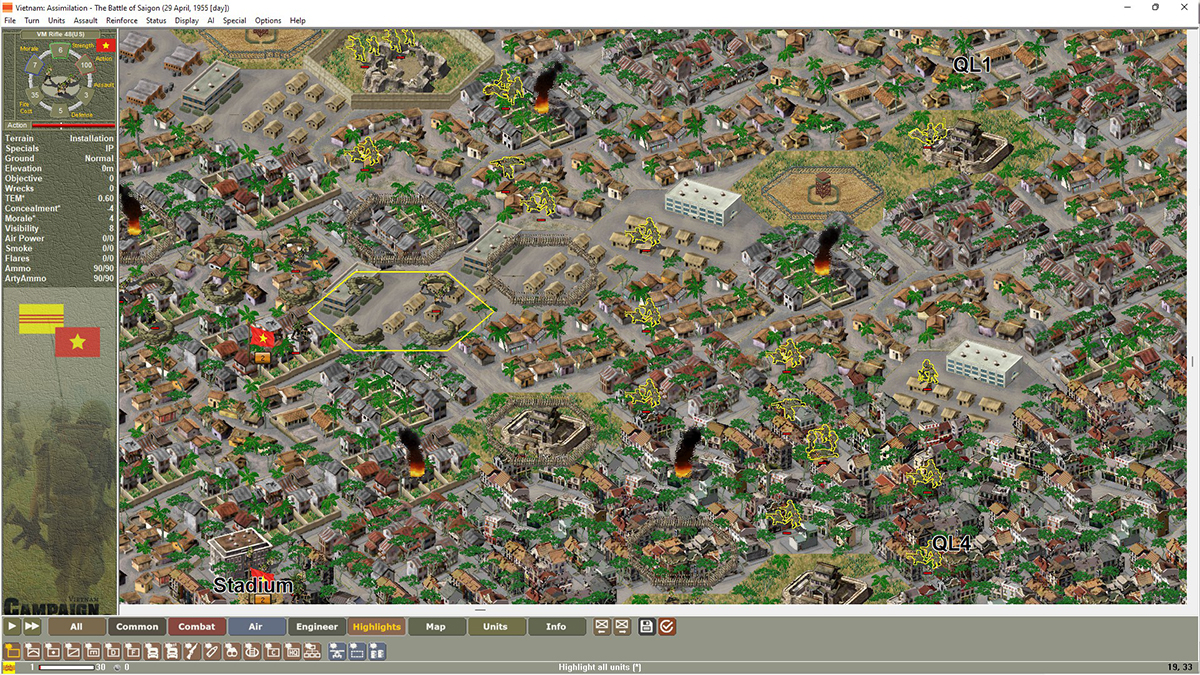Viewport: 1200px width, 675px height.
Task: Open the AI menu
Action: pyautogui.click(x=210, y=20)
